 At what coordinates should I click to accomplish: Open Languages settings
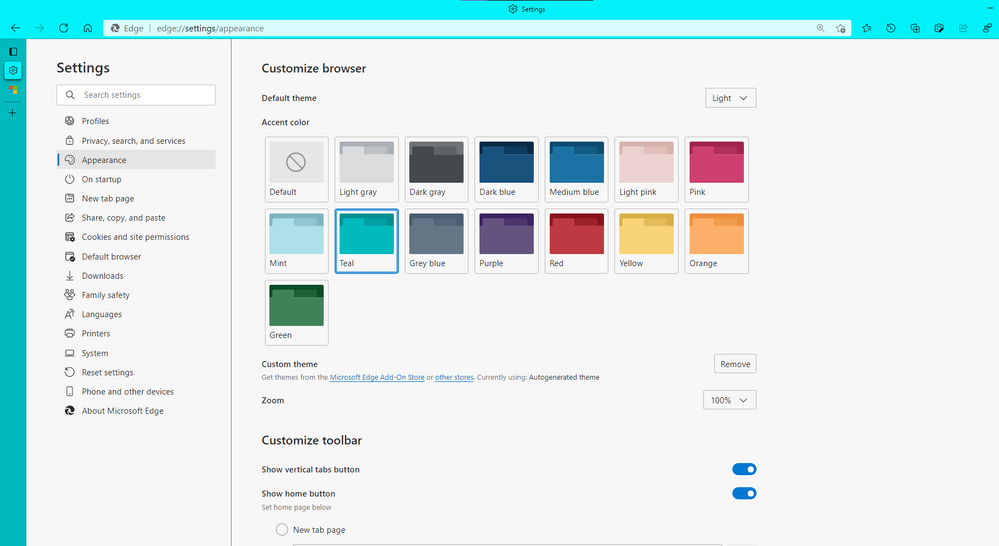[x=136, y=314]
